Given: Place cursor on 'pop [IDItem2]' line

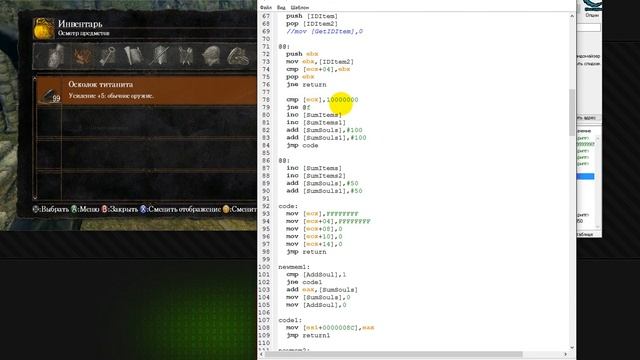Looking at the screenshot, I should tap(311, 24).
